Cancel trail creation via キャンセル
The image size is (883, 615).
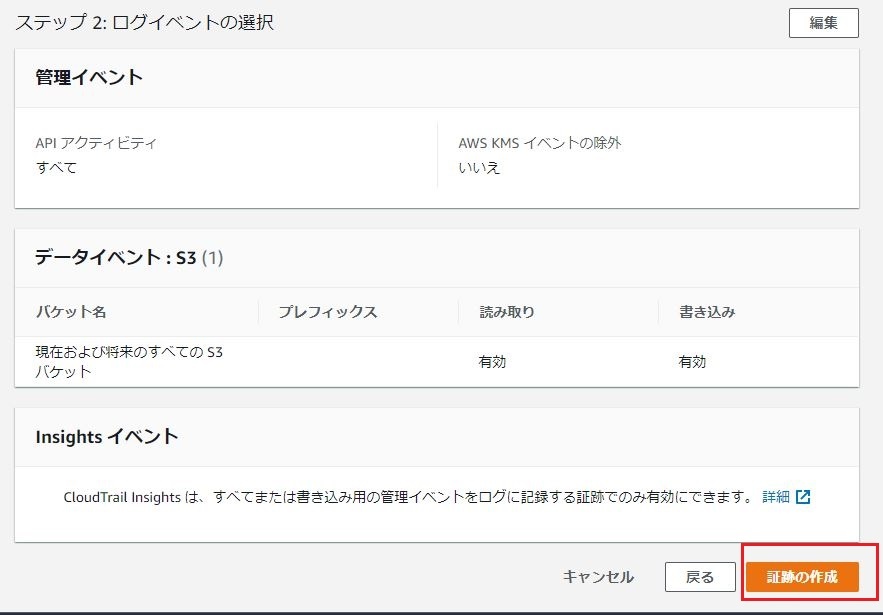(x=598, y=577)
